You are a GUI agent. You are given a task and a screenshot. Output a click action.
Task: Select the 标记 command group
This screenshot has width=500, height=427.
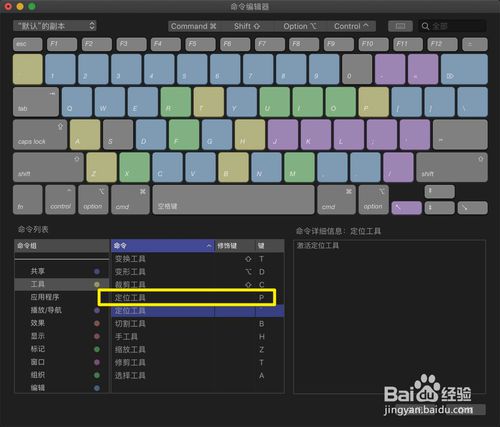click(62, 349)
